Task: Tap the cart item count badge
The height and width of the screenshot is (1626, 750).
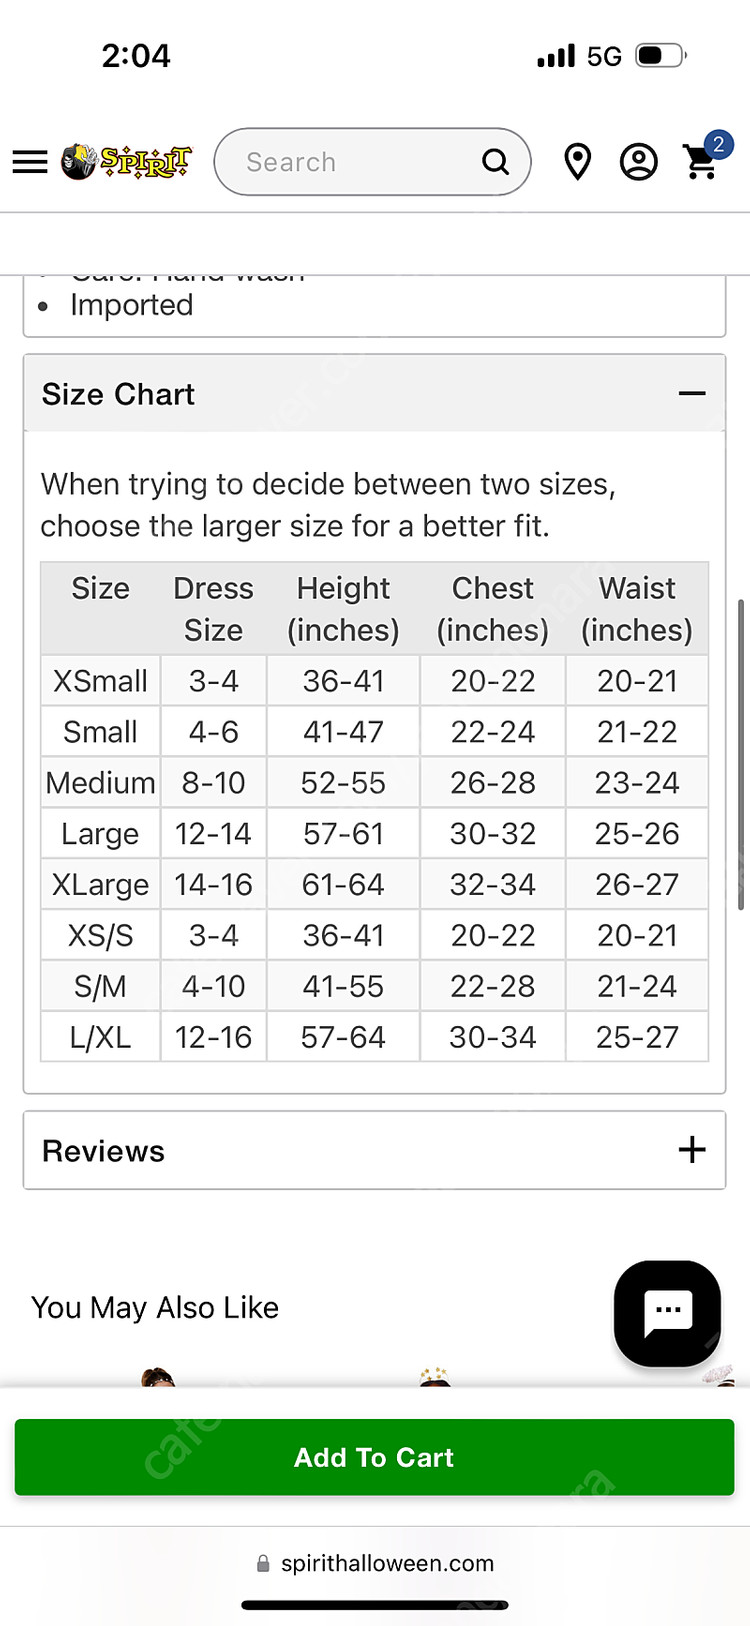Action: (x=718, y=145)
